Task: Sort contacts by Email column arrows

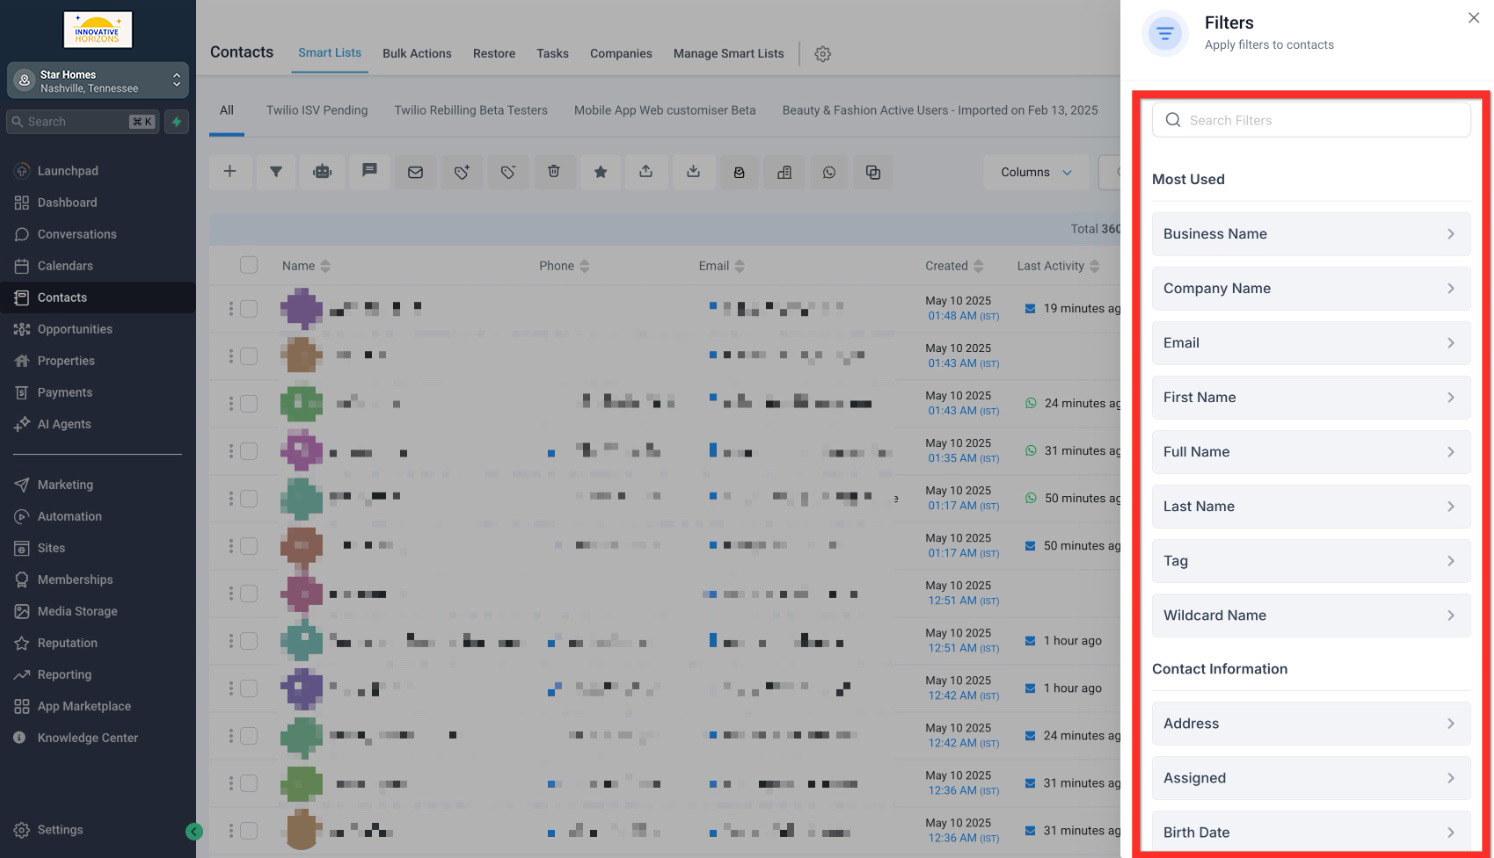Action: [740, 266]
